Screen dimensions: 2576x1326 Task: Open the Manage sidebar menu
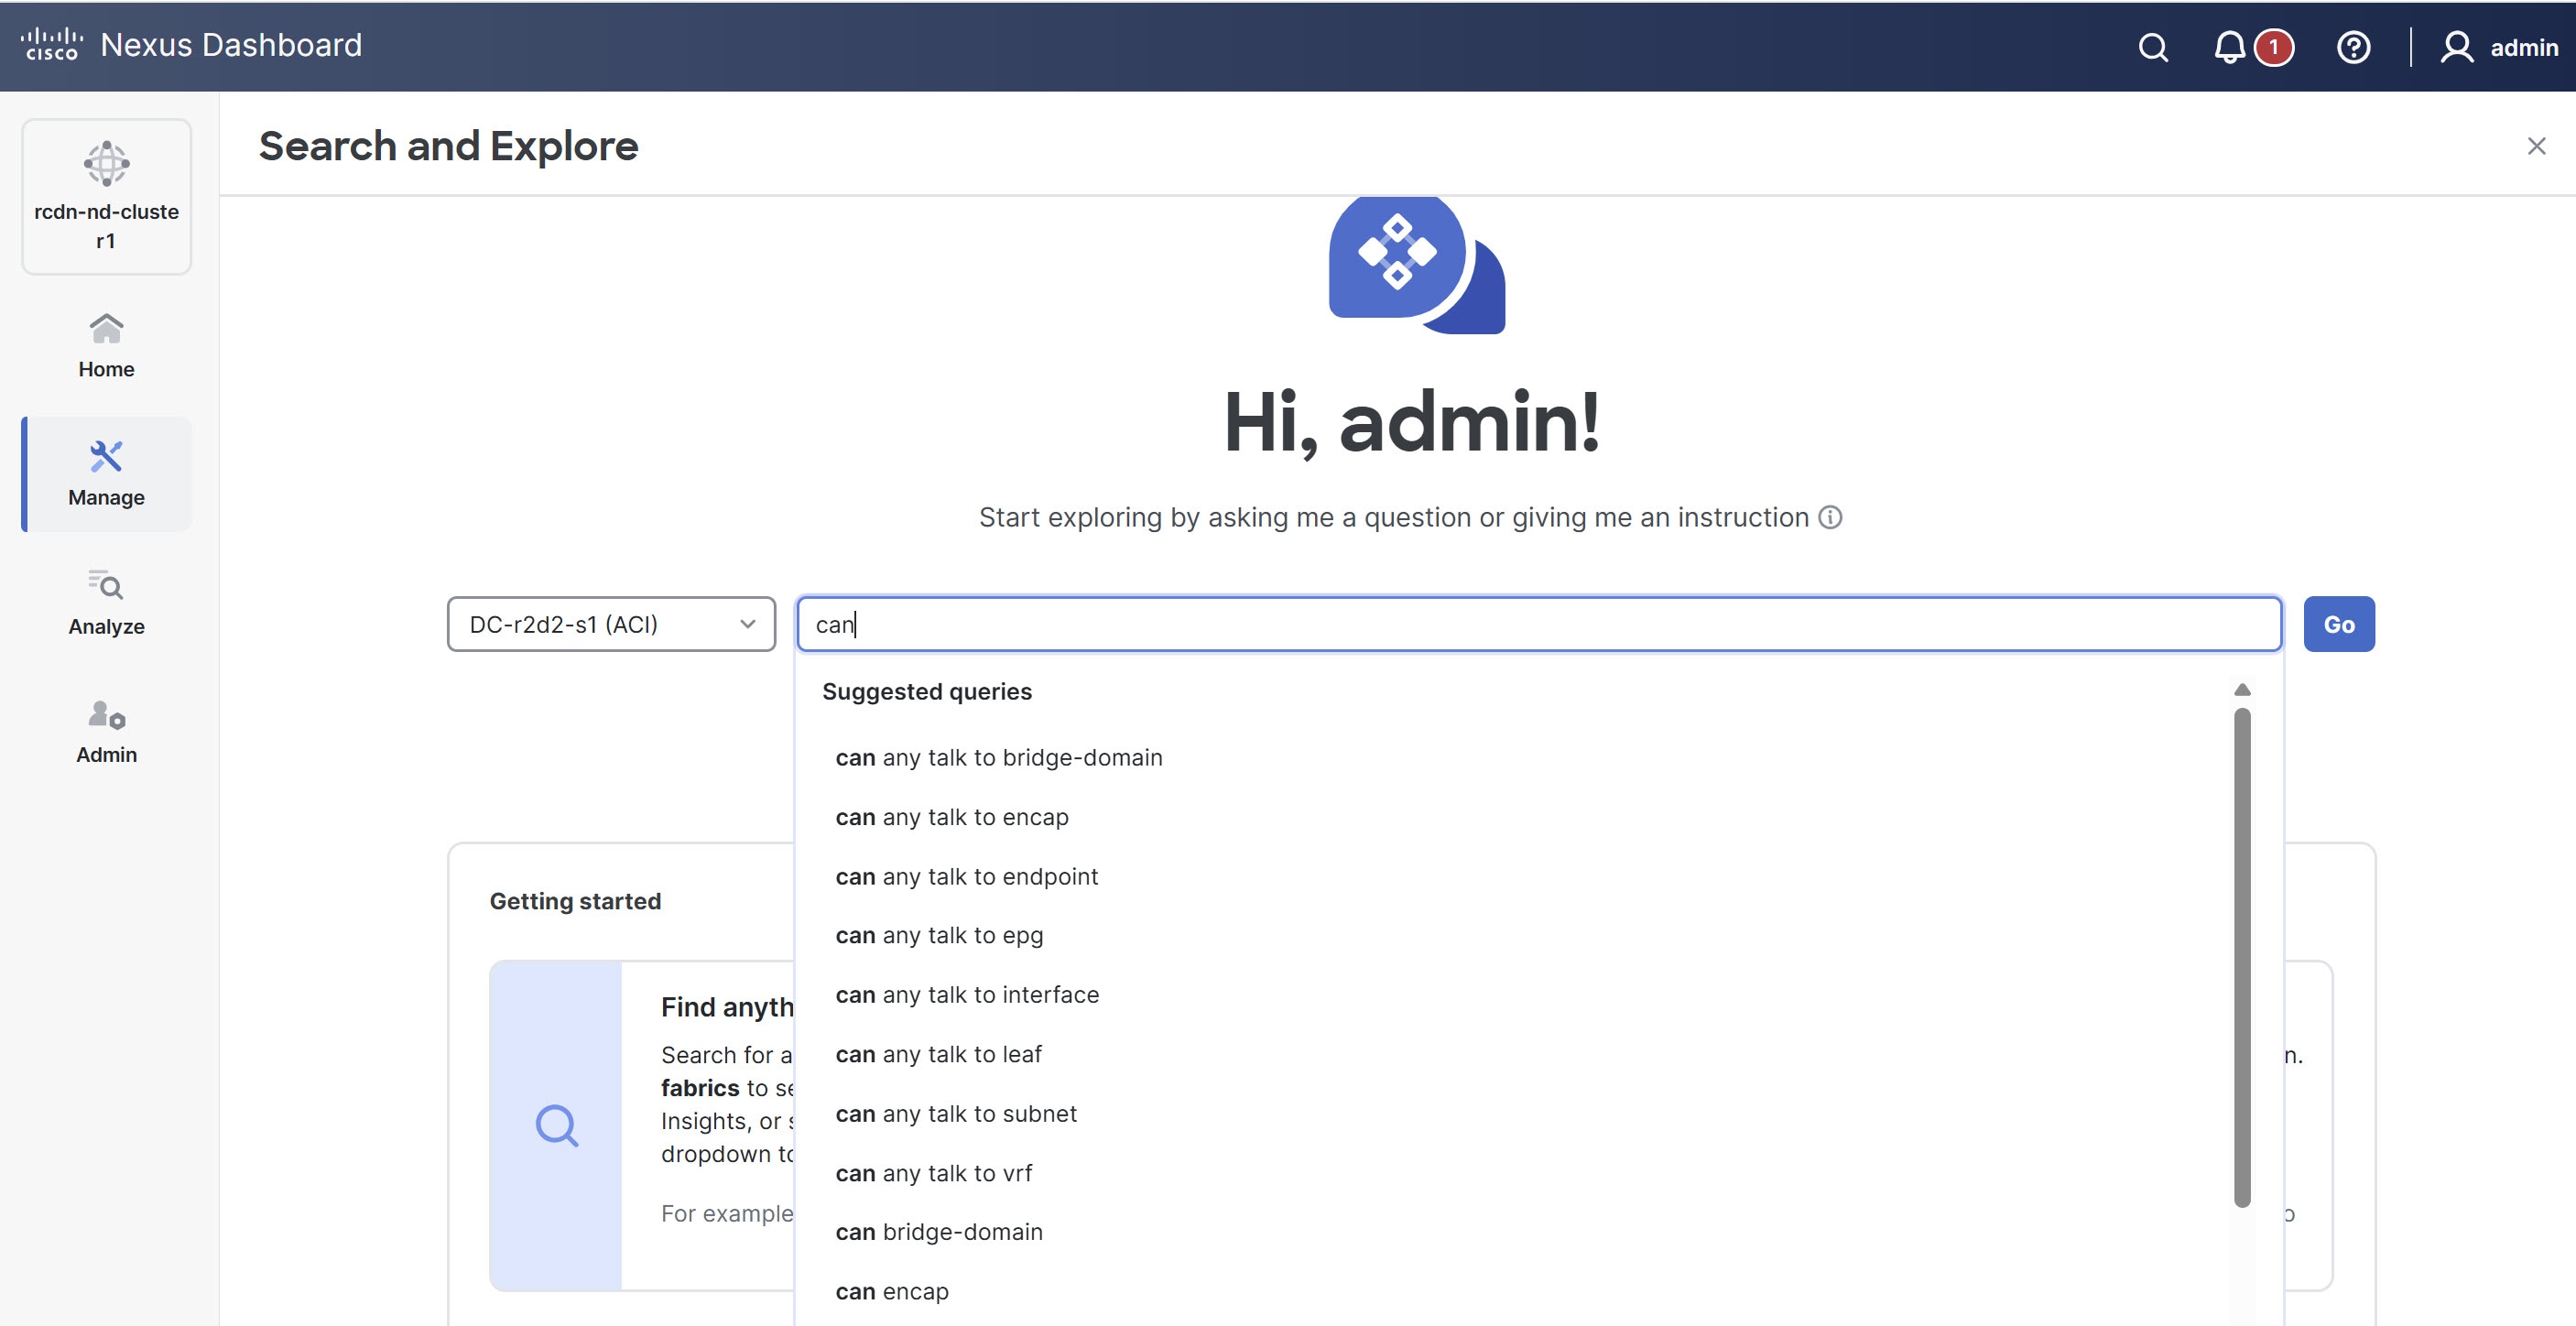[x=106, y=473]
